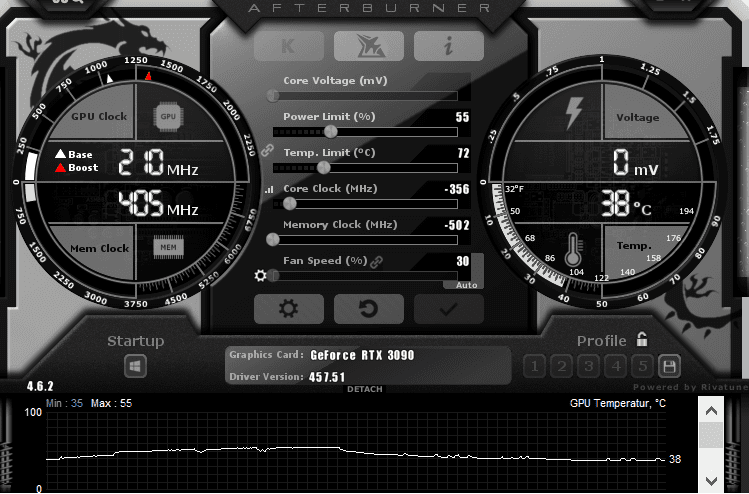
Task: Select profile slot 4
Action: coord(616,366)
